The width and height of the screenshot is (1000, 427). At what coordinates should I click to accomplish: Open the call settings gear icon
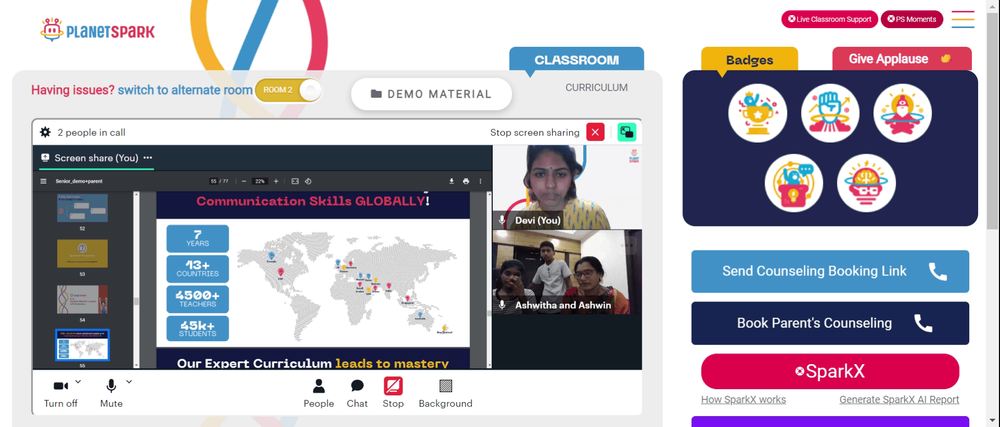click(45, 133)
